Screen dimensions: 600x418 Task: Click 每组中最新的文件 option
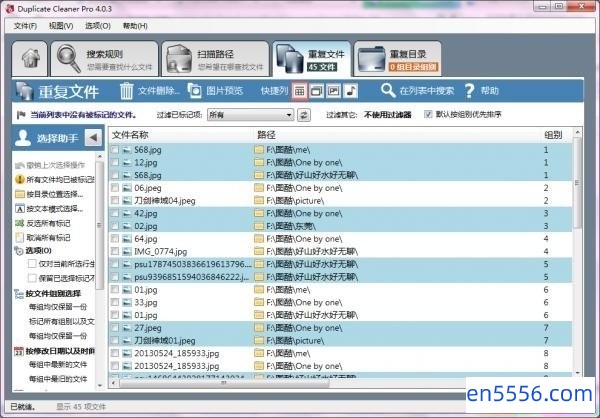[58, 365]
